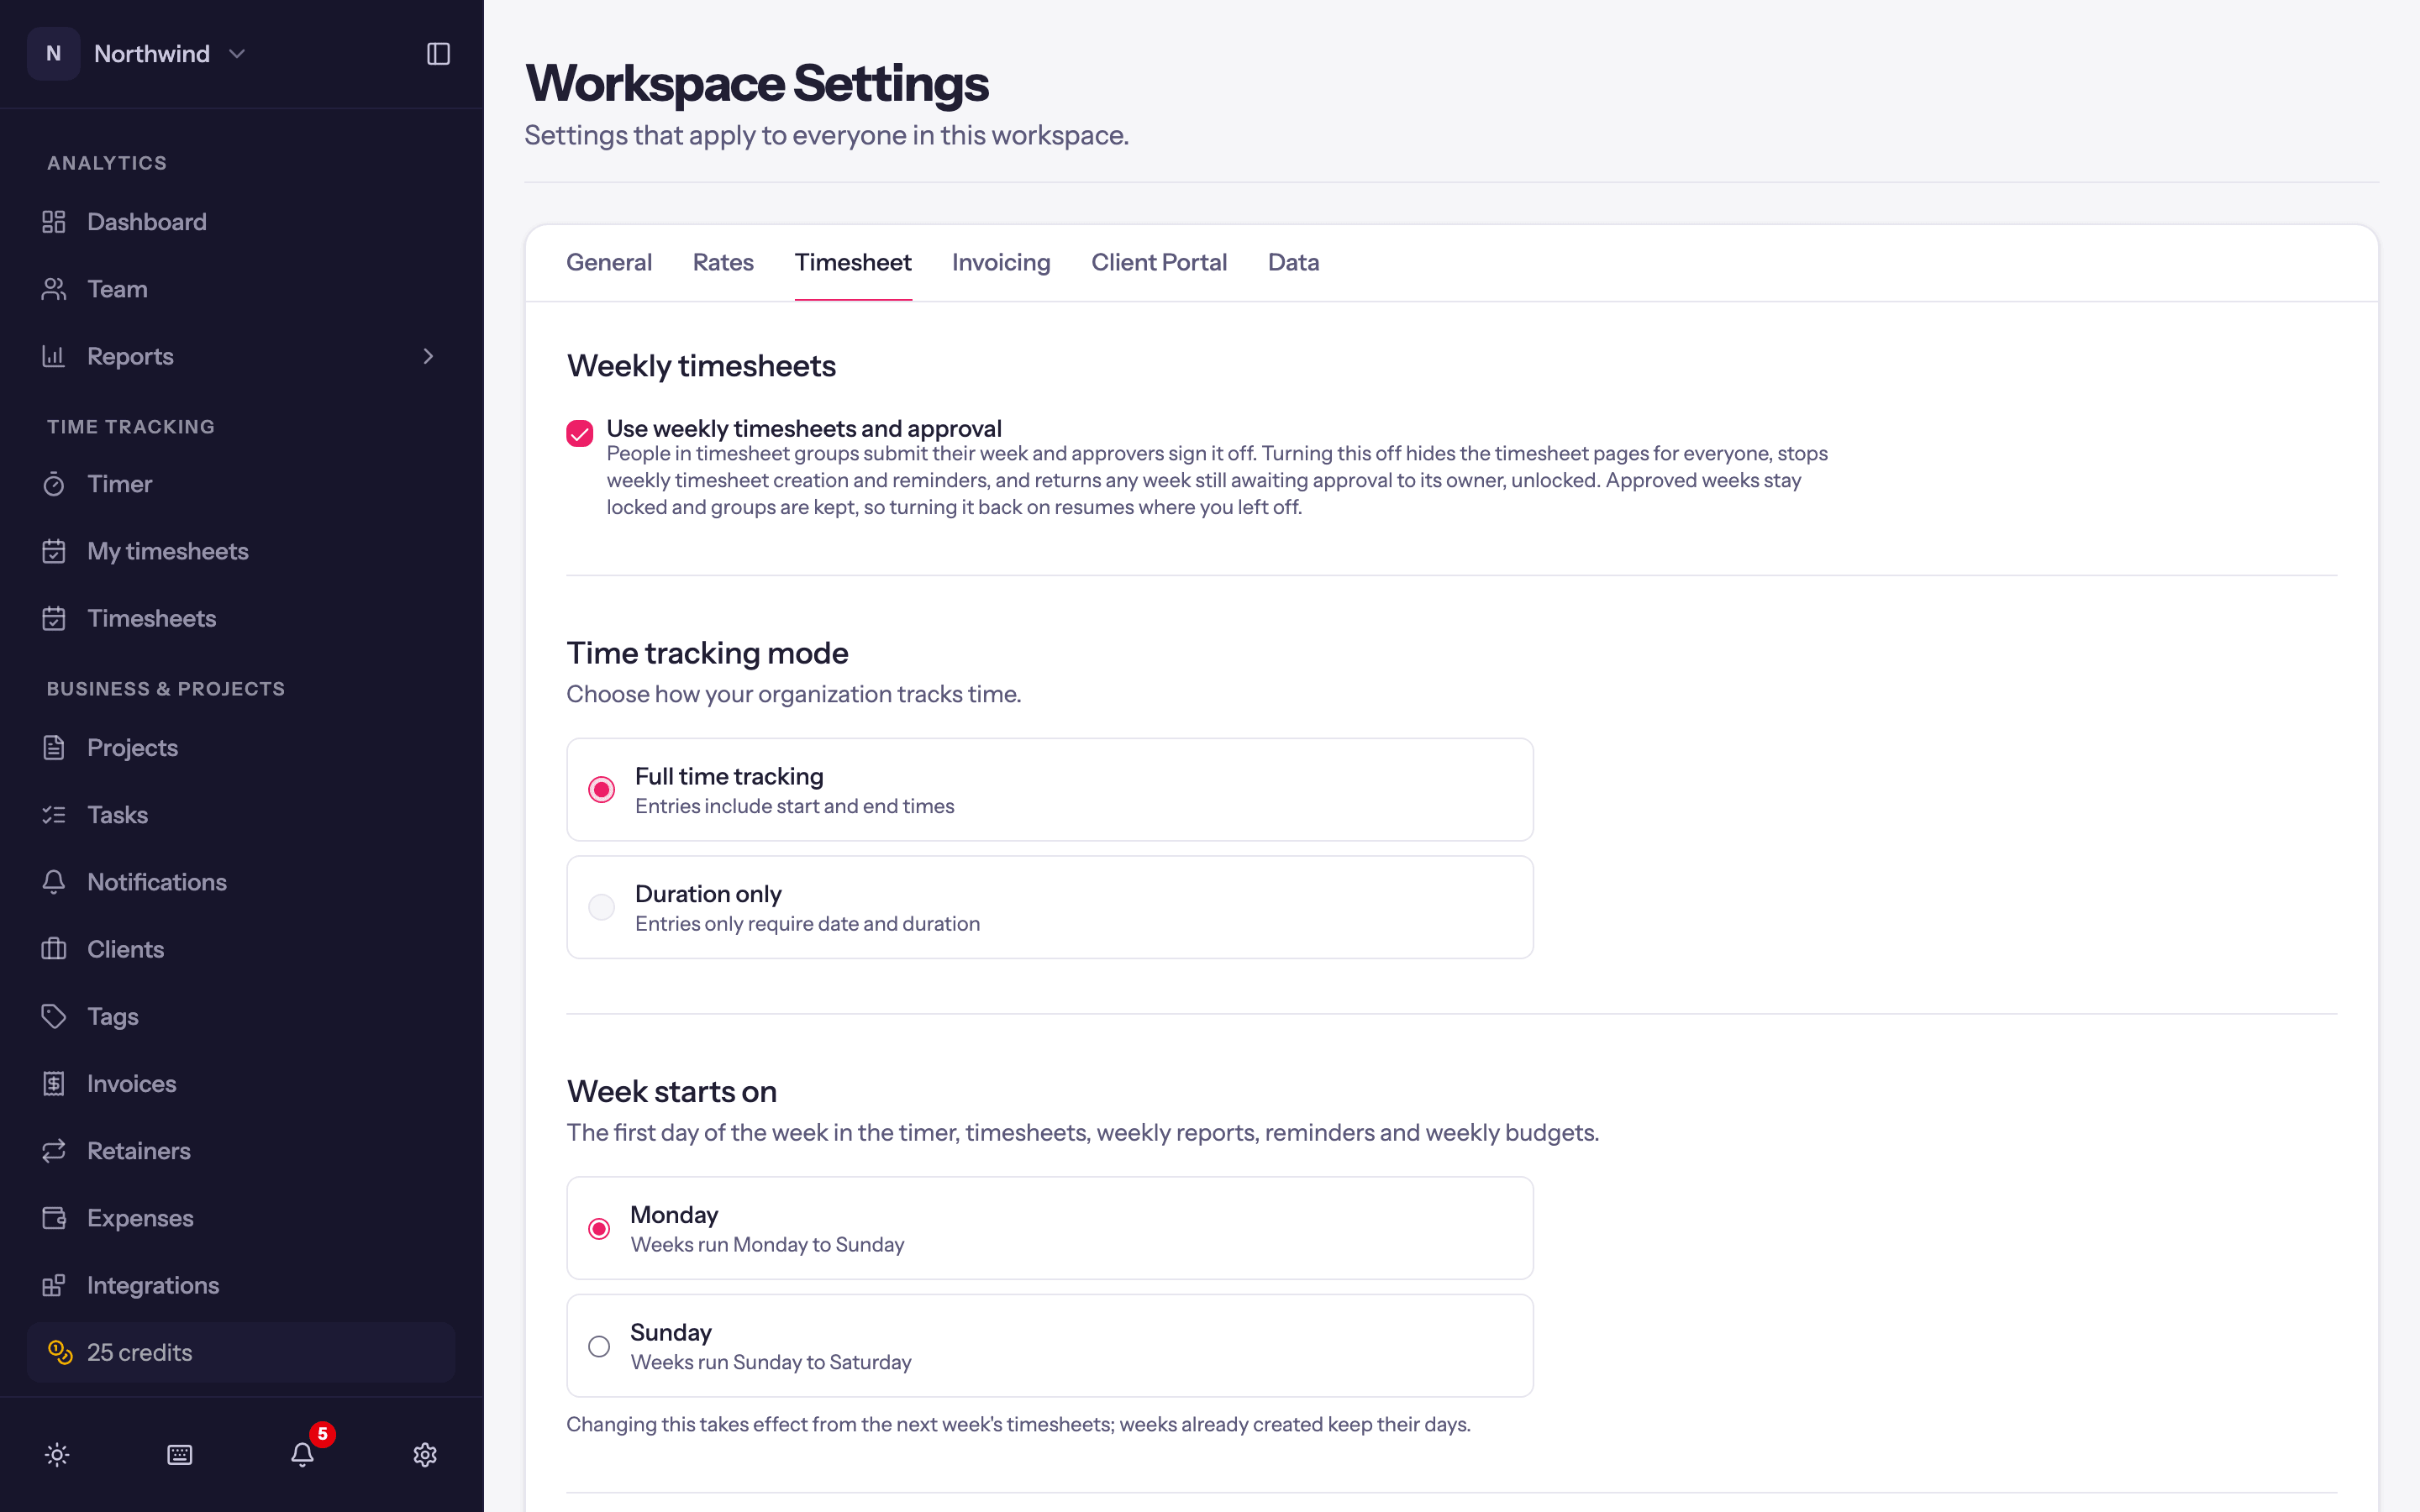Switch to the General tab
Screen dimensions: 2420x1512
[609, 262]
